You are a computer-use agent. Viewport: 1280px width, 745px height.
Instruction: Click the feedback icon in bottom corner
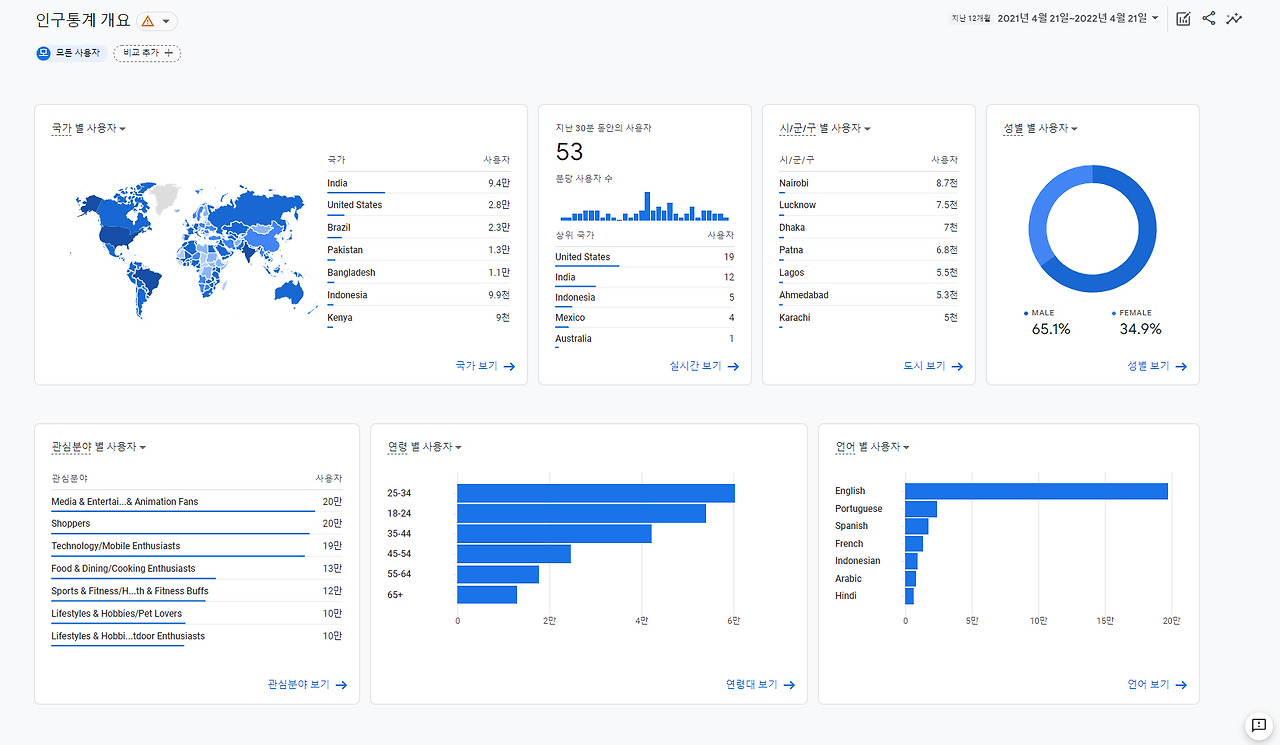point(1259,725)
